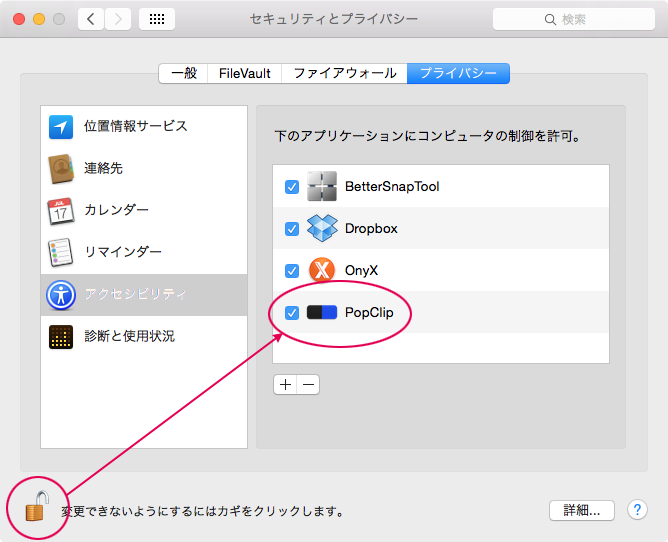Click the Diagnostics & Usage icon

(x=61, y=337)
